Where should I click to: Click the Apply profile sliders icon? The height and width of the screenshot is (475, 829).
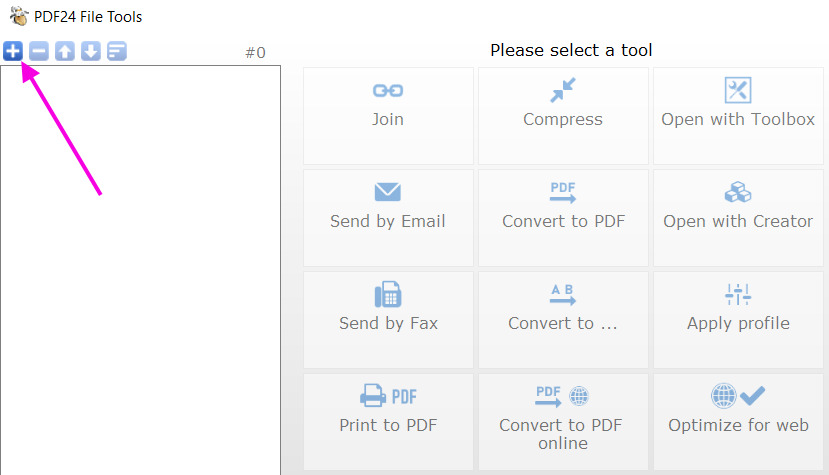point(738,295)
